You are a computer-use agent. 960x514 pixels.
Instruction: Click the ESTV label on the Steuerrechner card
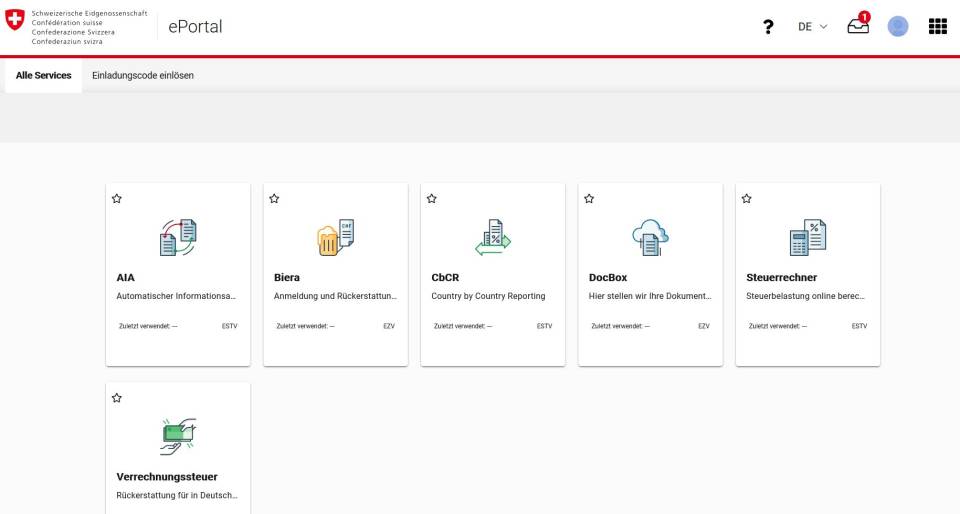coord(860,326)
